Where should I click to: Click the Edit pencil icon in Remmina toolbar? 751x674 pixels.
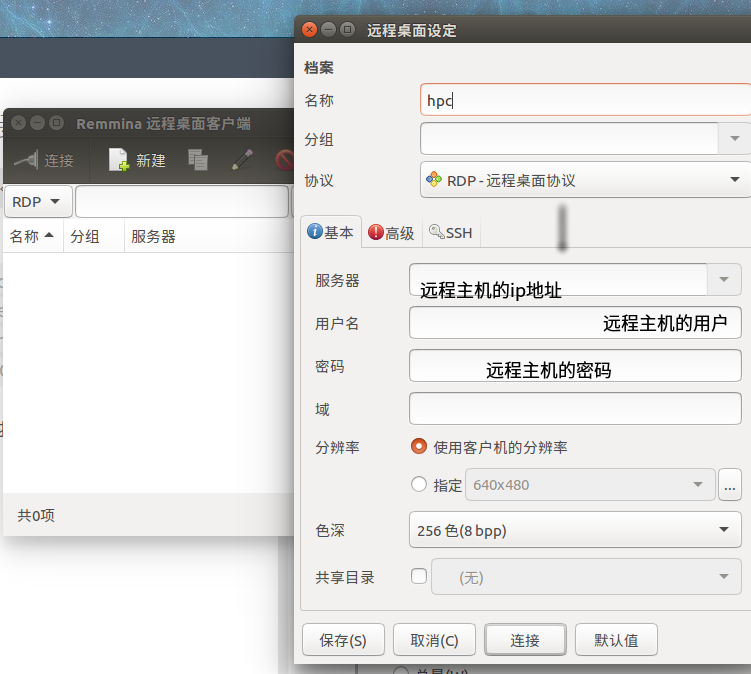coord(242,160)
